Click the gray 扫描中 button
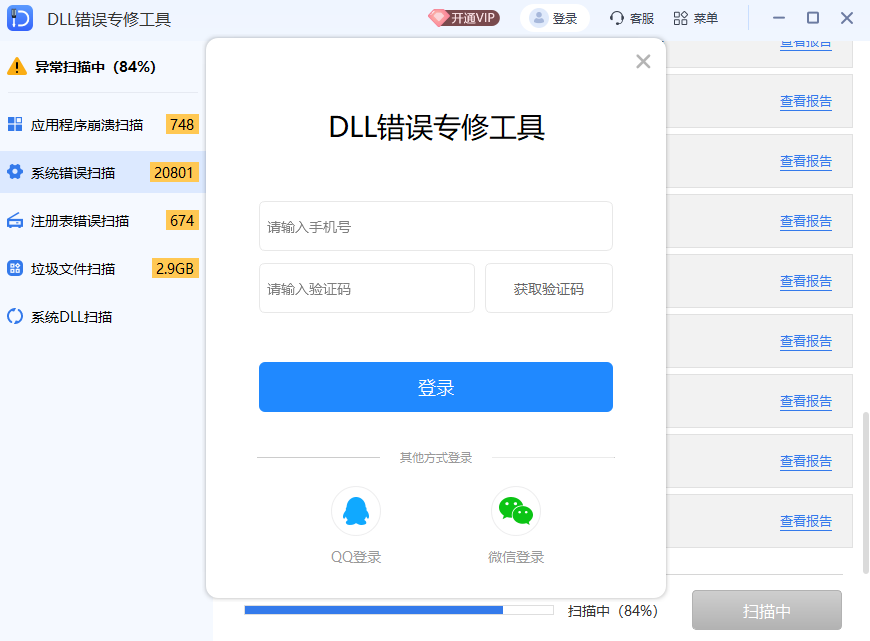870x641 pixels. [x=766, y=610]
